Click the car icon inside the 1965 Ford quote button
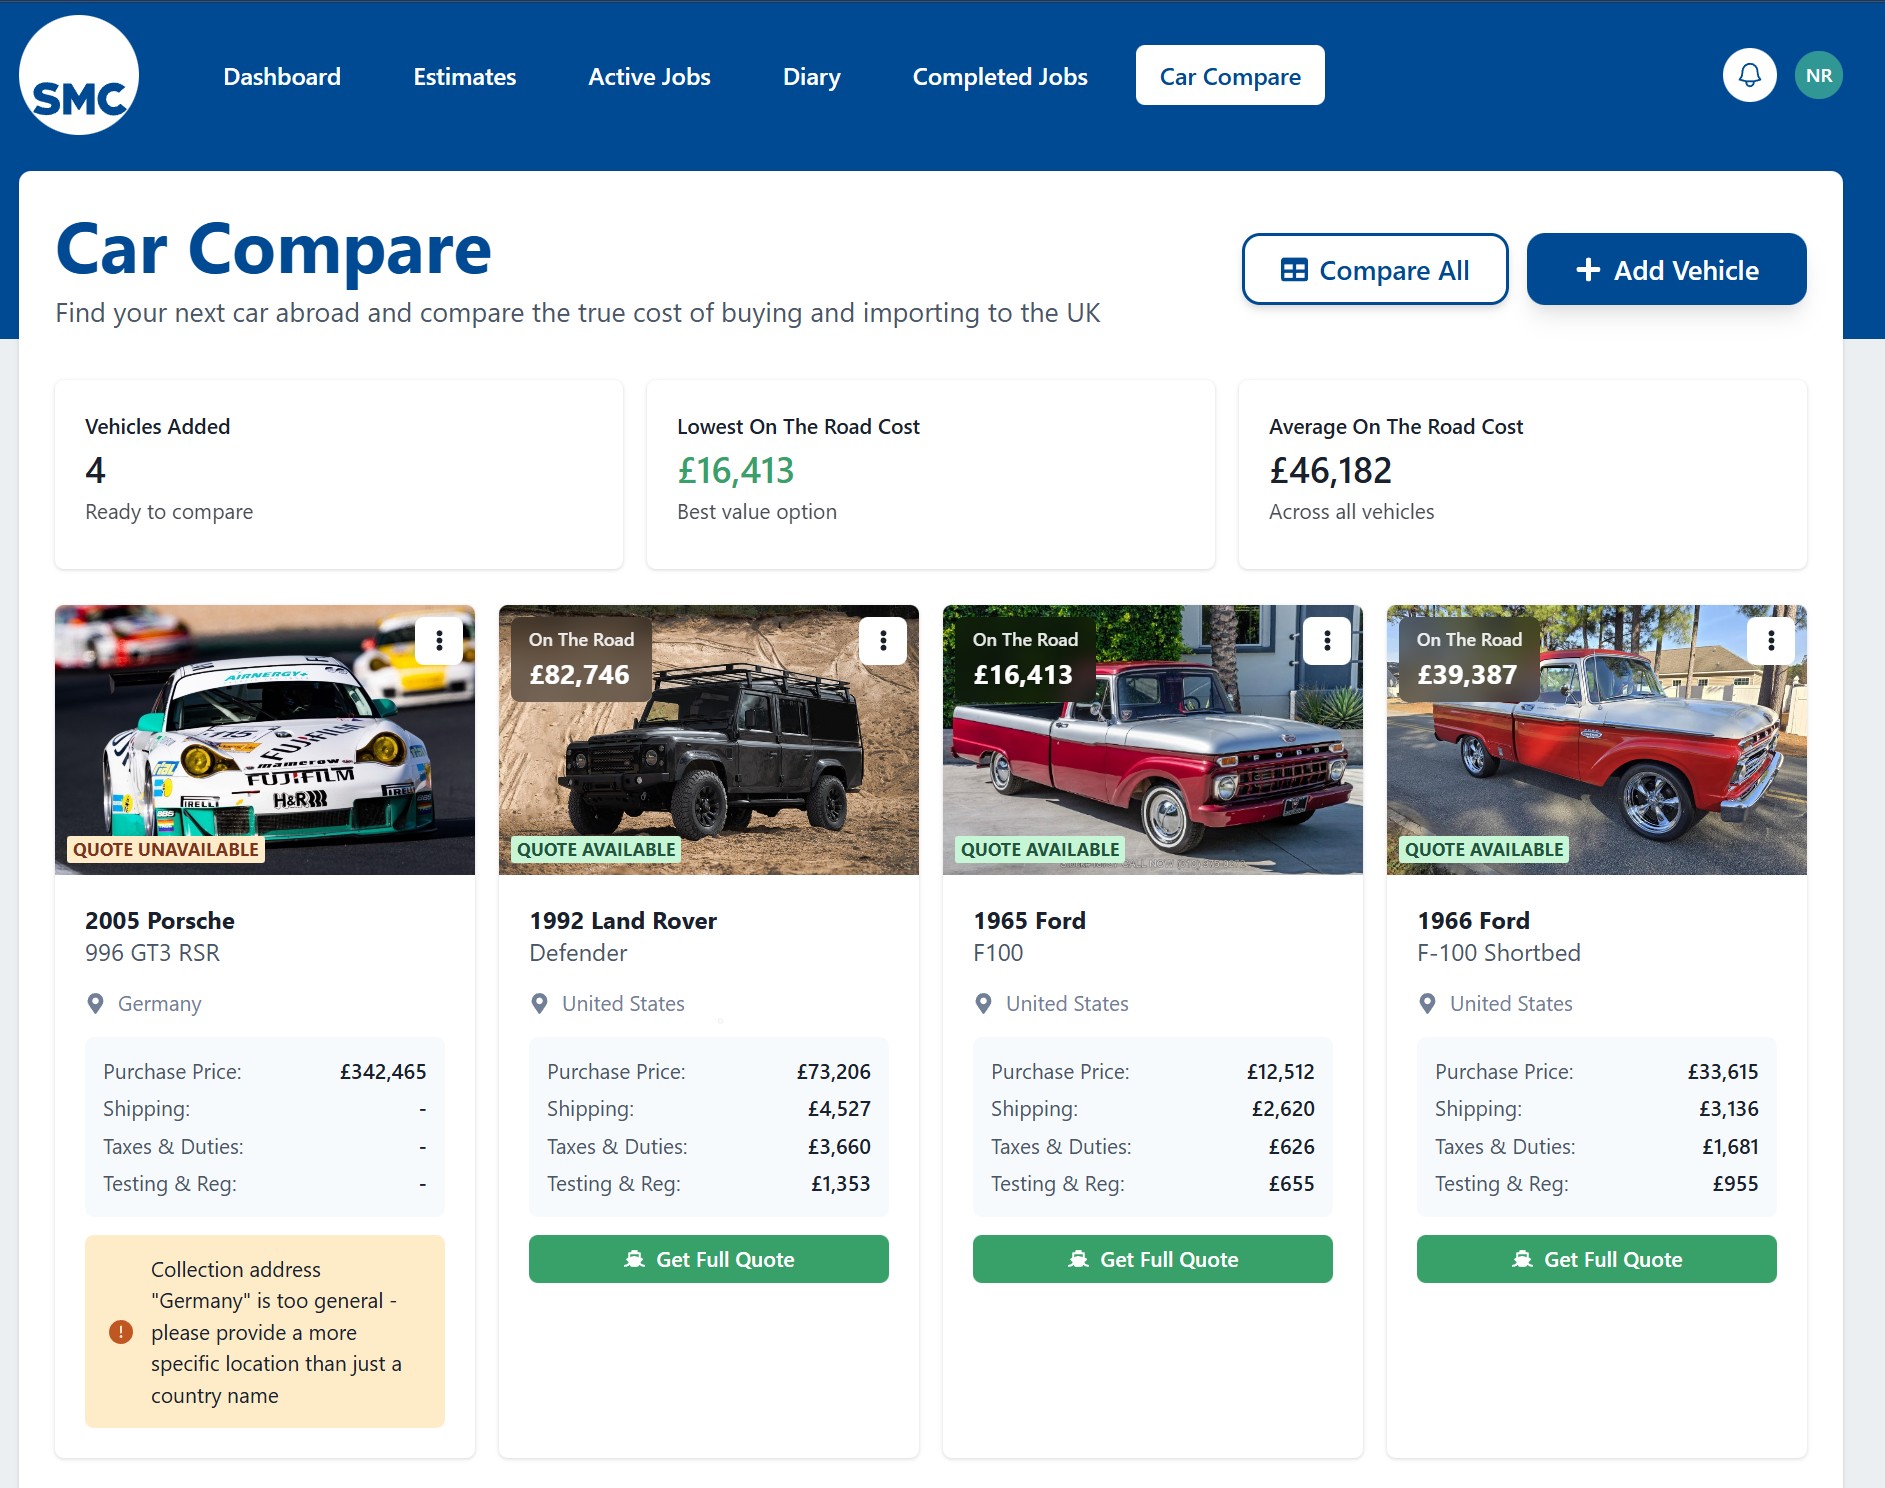This screenshot has height=1488, width=1885. [x=1078, y=1259]
